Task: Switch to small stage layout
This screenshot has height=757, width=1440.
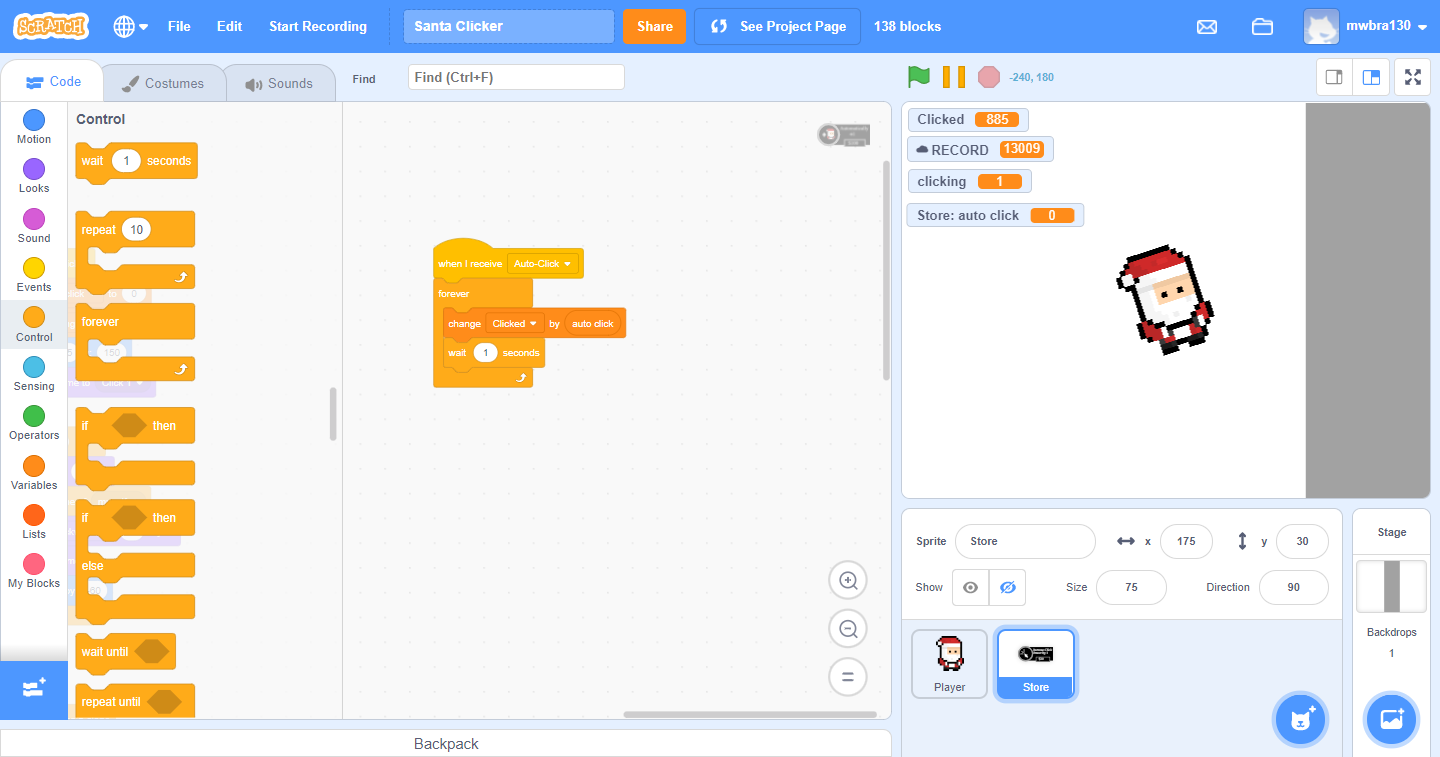Action: coord(1334,77)
